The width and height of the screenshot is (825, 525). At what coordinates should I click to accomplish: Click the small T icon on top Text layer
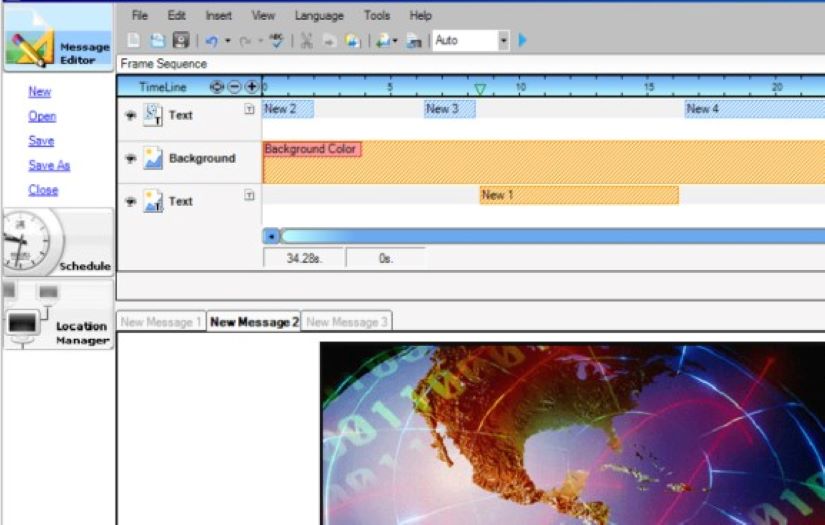pyautogui.click(x=249, y=109)
